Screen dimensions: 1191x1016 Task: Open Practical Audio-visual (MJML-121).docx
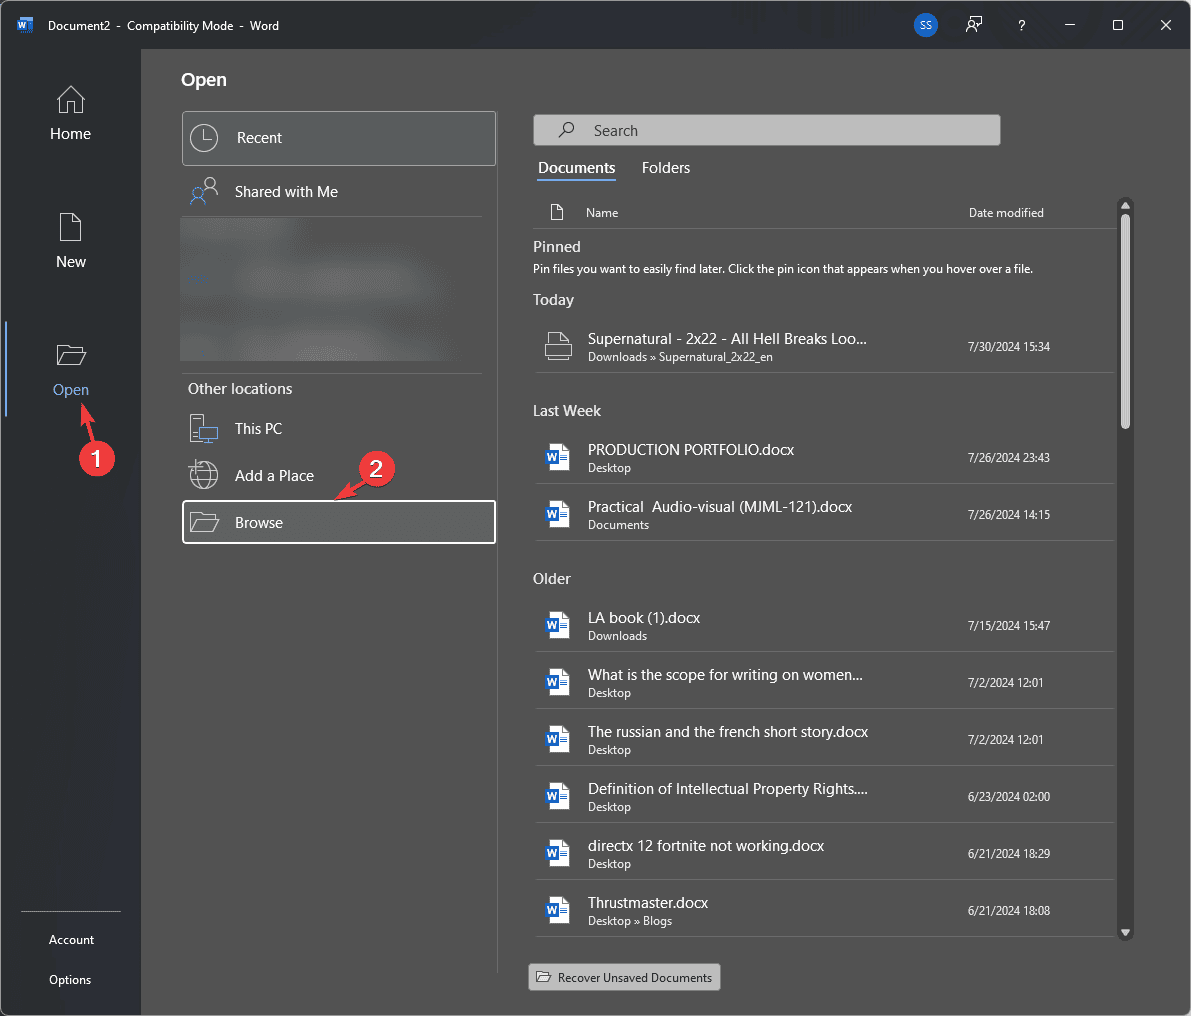click(825, 514)
